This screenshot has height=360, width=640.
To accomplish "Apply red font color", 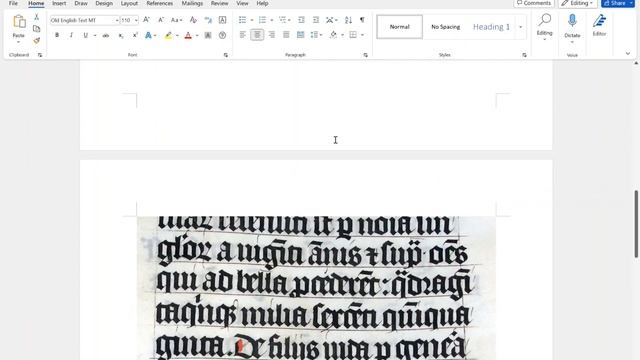I will click(x=188, y=36).
